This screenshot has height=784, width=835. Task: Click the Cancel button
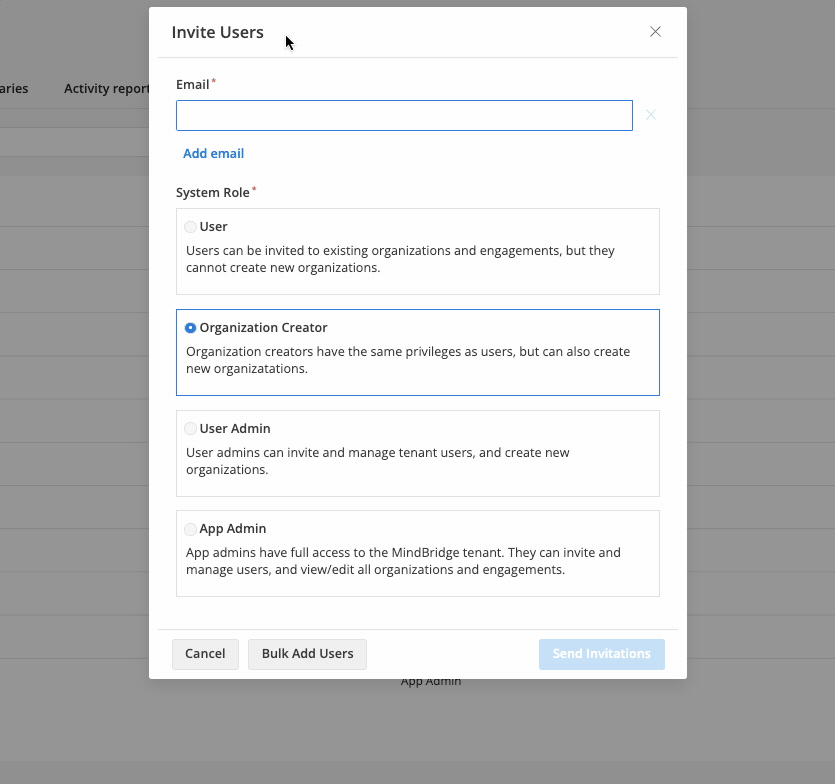click(205, 653)
